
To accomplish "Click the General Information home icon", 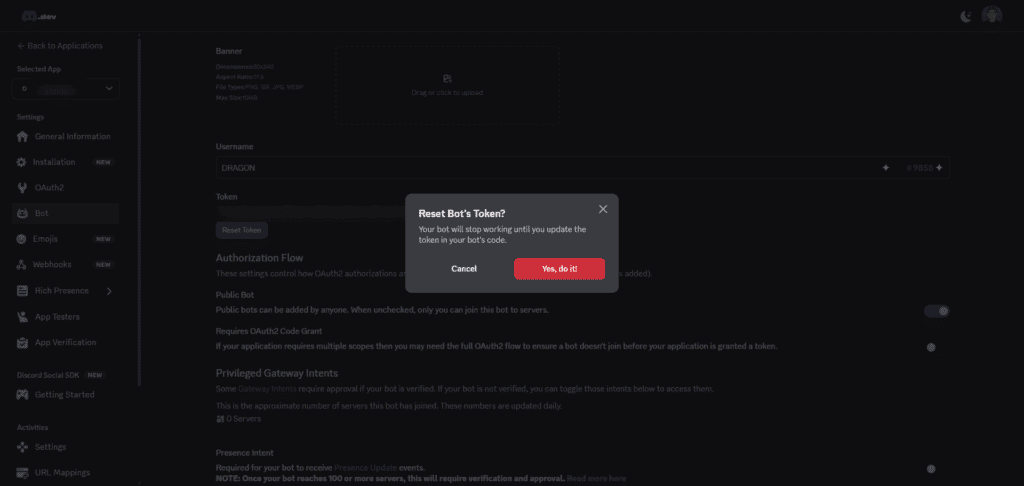I will (x=22, y=137).
